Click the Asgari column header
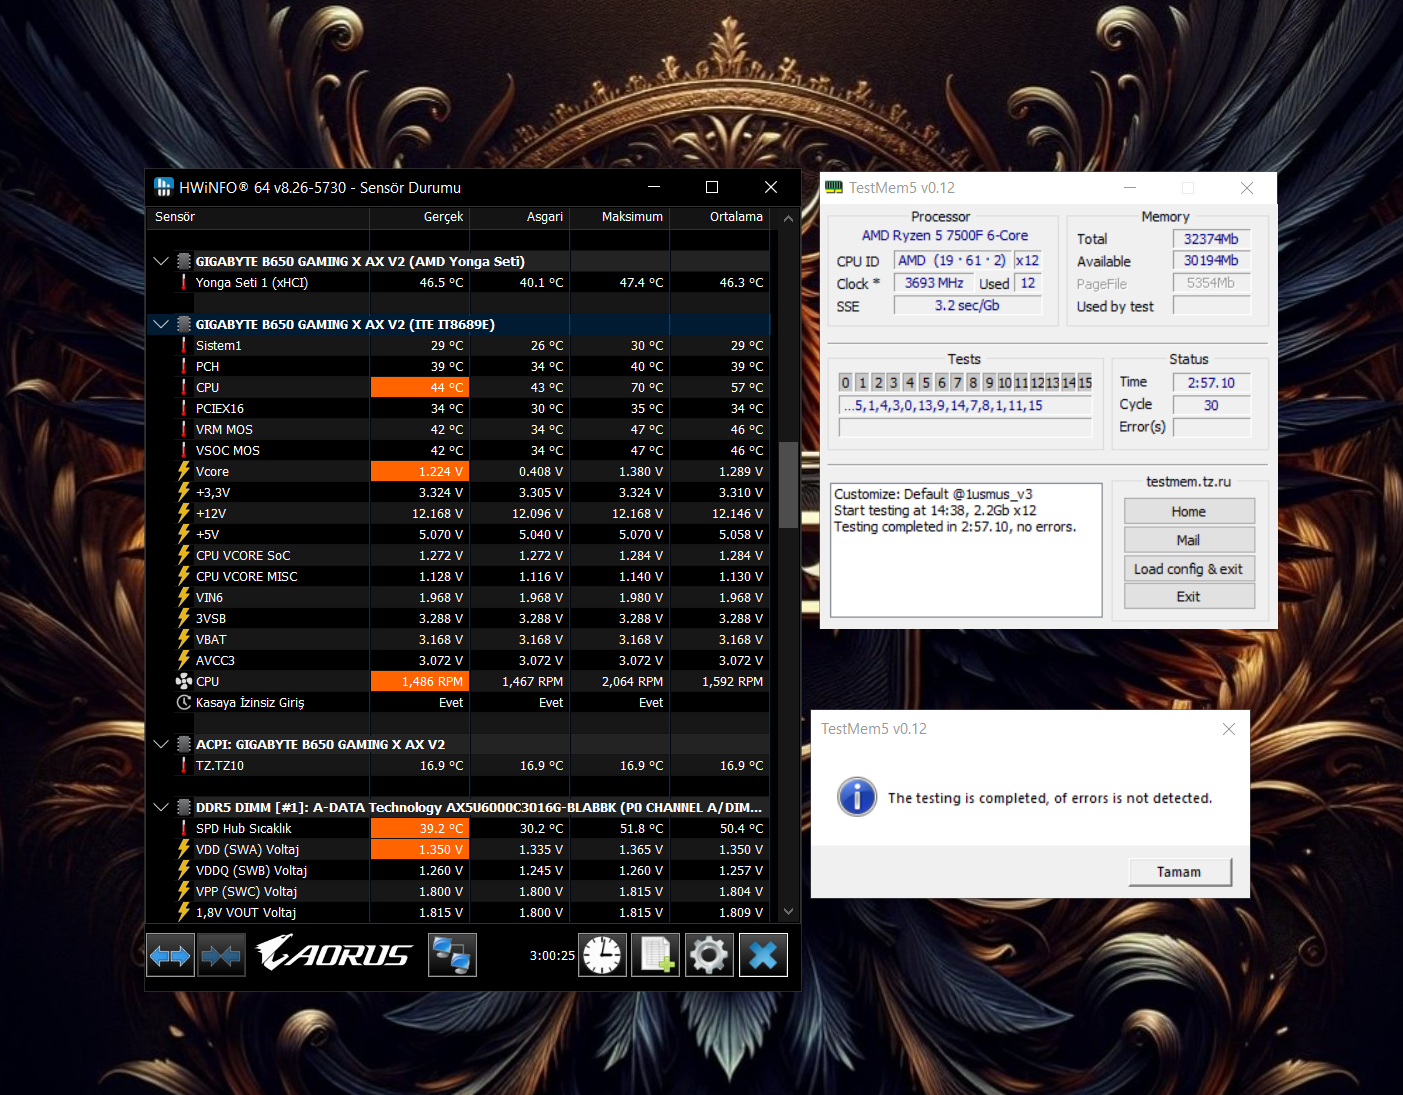This screenshot has height=1095, width=1403. pos(520,217)
